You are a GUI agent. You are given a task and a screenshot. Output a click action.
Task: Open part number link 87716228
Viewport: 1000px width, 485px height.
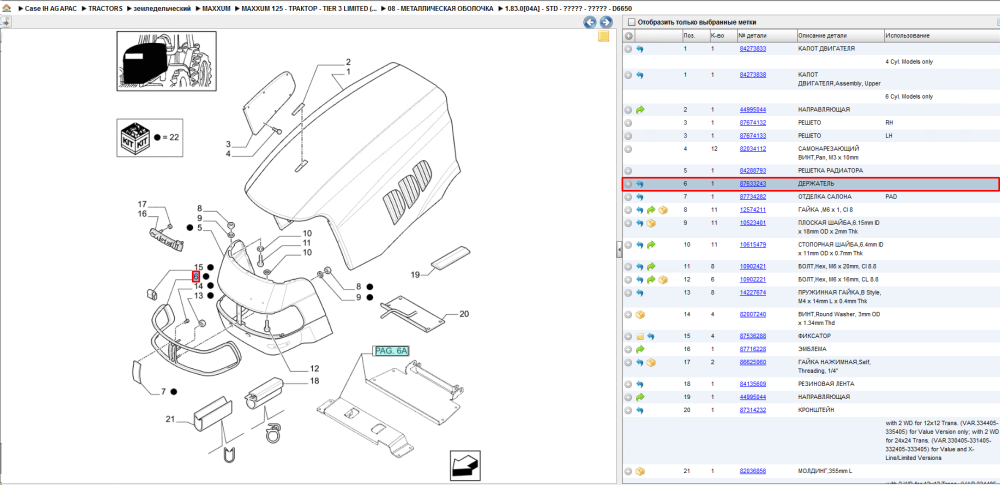click(753, 349)
